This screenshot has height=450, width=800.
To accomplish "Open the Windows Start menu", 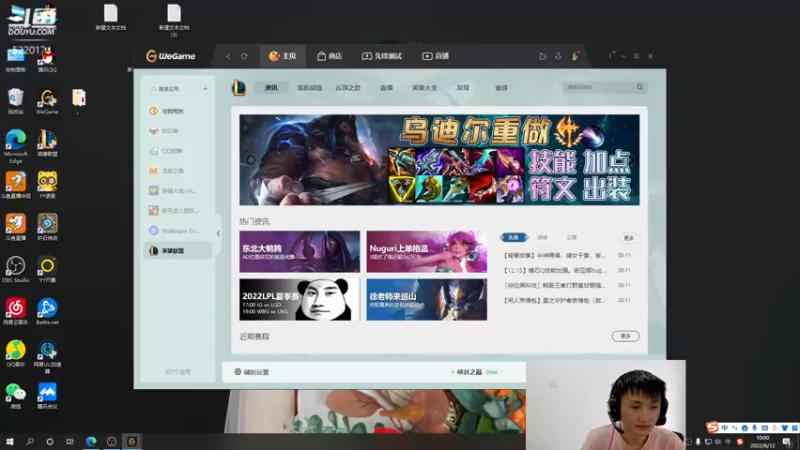I will (x=10, y=441).
